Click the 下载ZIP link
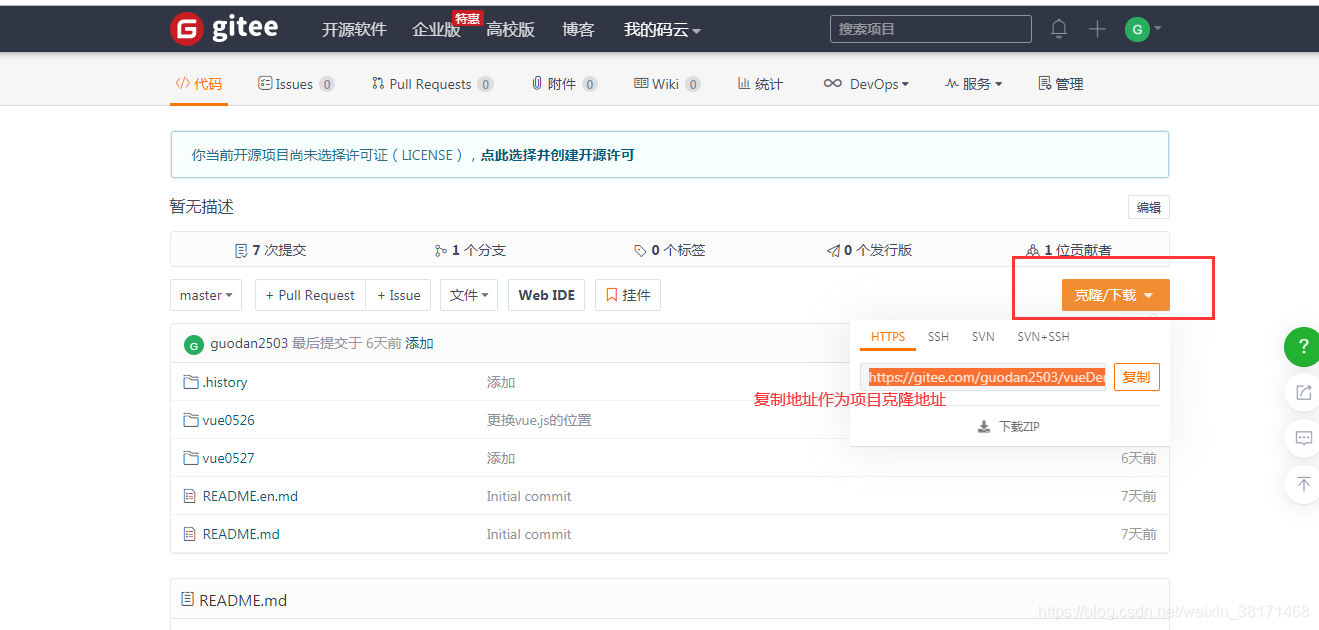Screen dimensions: 1319x630 pyautogui.click(x=1009, y=427)
